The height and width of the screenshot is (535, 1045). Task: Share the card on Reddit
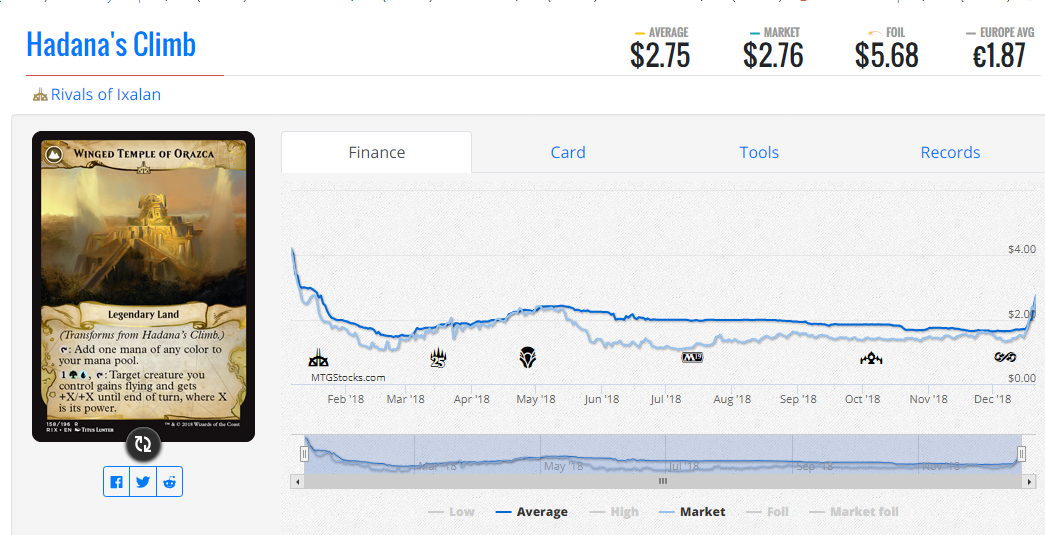coord(169,482)
